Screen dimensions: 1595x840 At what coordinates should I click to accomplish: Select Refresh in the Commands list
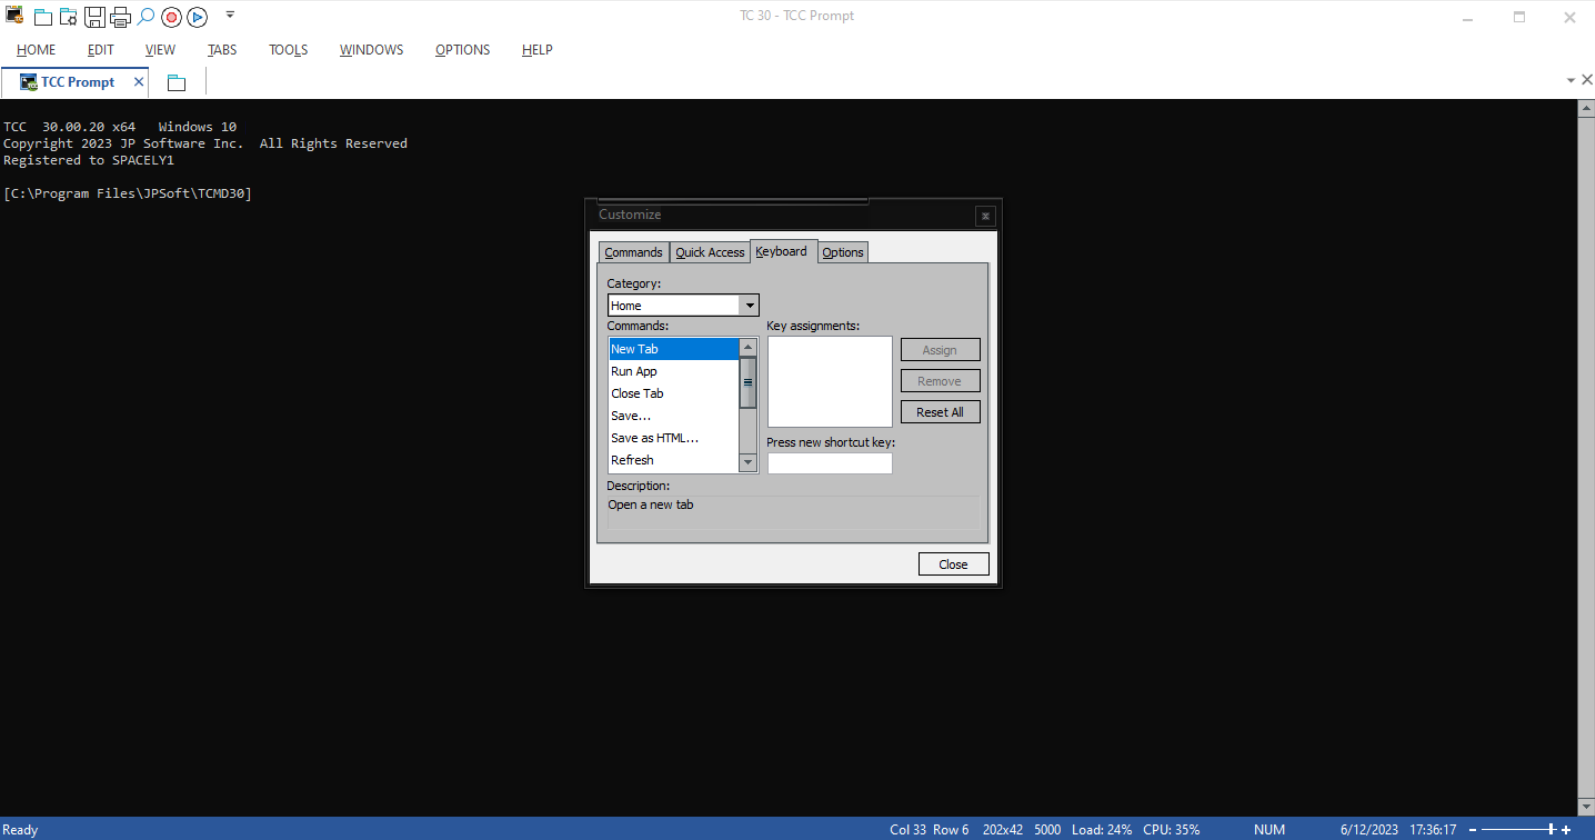673,460
